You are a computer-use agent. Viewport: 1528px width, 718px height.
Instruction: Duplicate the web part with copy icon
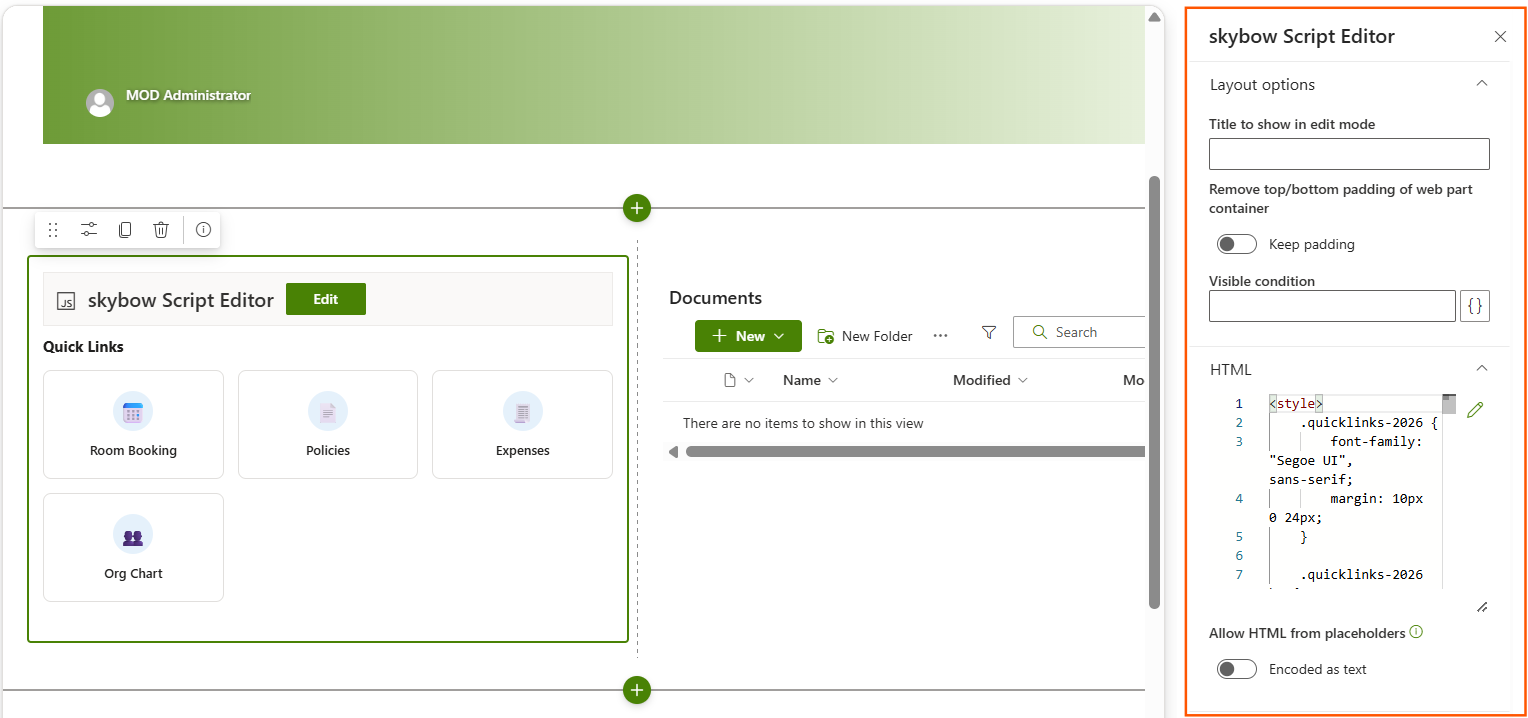tap(125, 230)
